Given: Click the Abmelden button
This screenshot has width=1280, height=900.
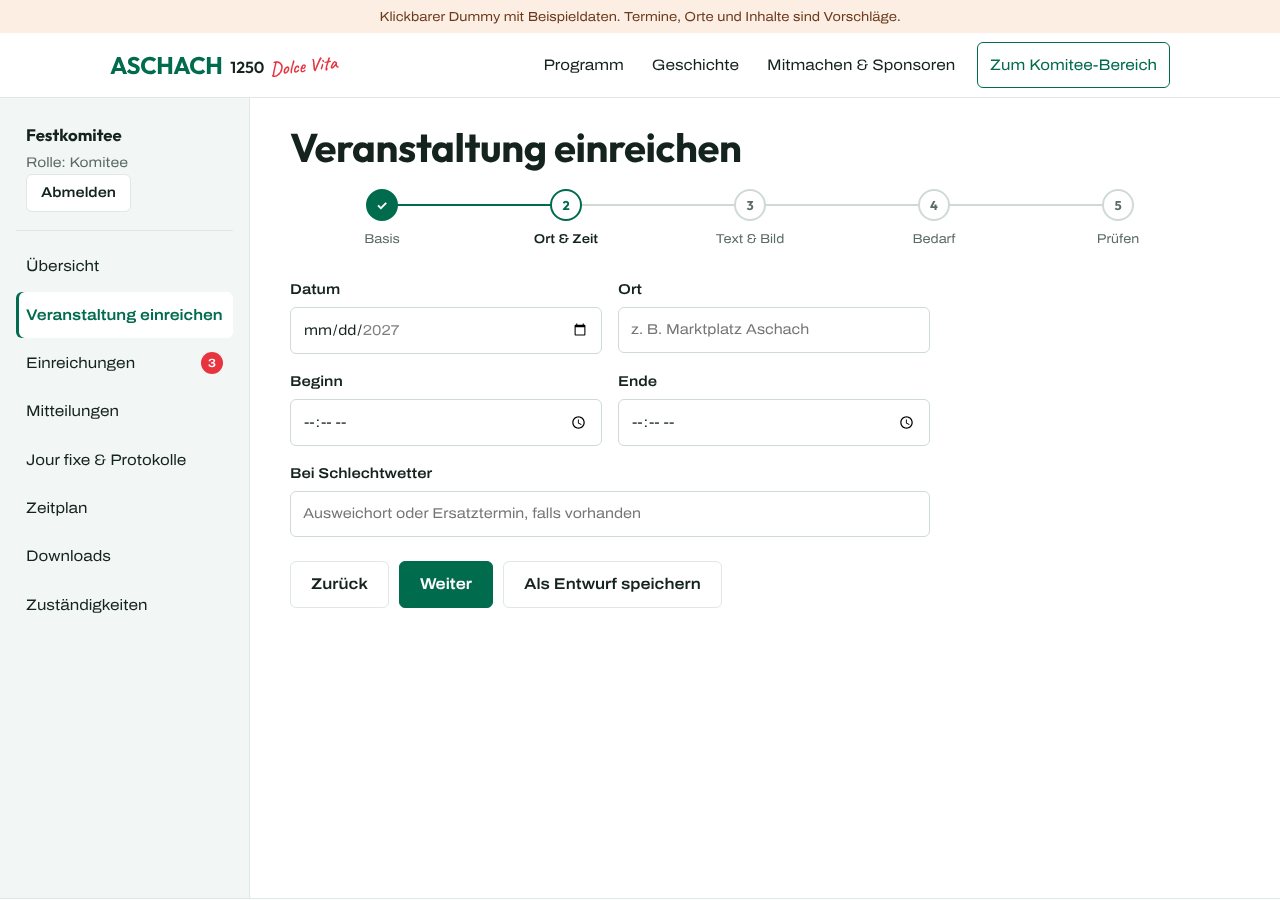Looking at the screenshot, I should tap(78, 193).
